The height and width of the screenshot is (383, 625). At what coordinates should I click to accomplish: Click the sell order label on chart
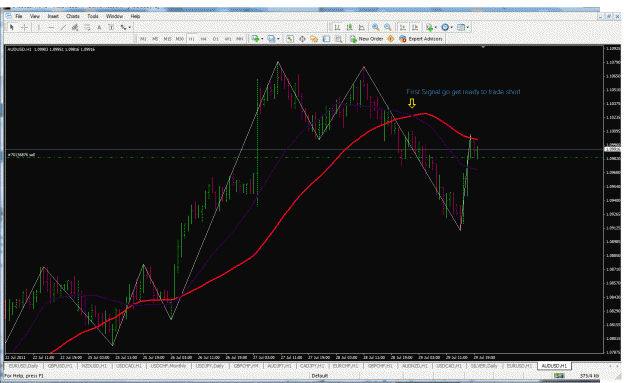click(22, 155)
